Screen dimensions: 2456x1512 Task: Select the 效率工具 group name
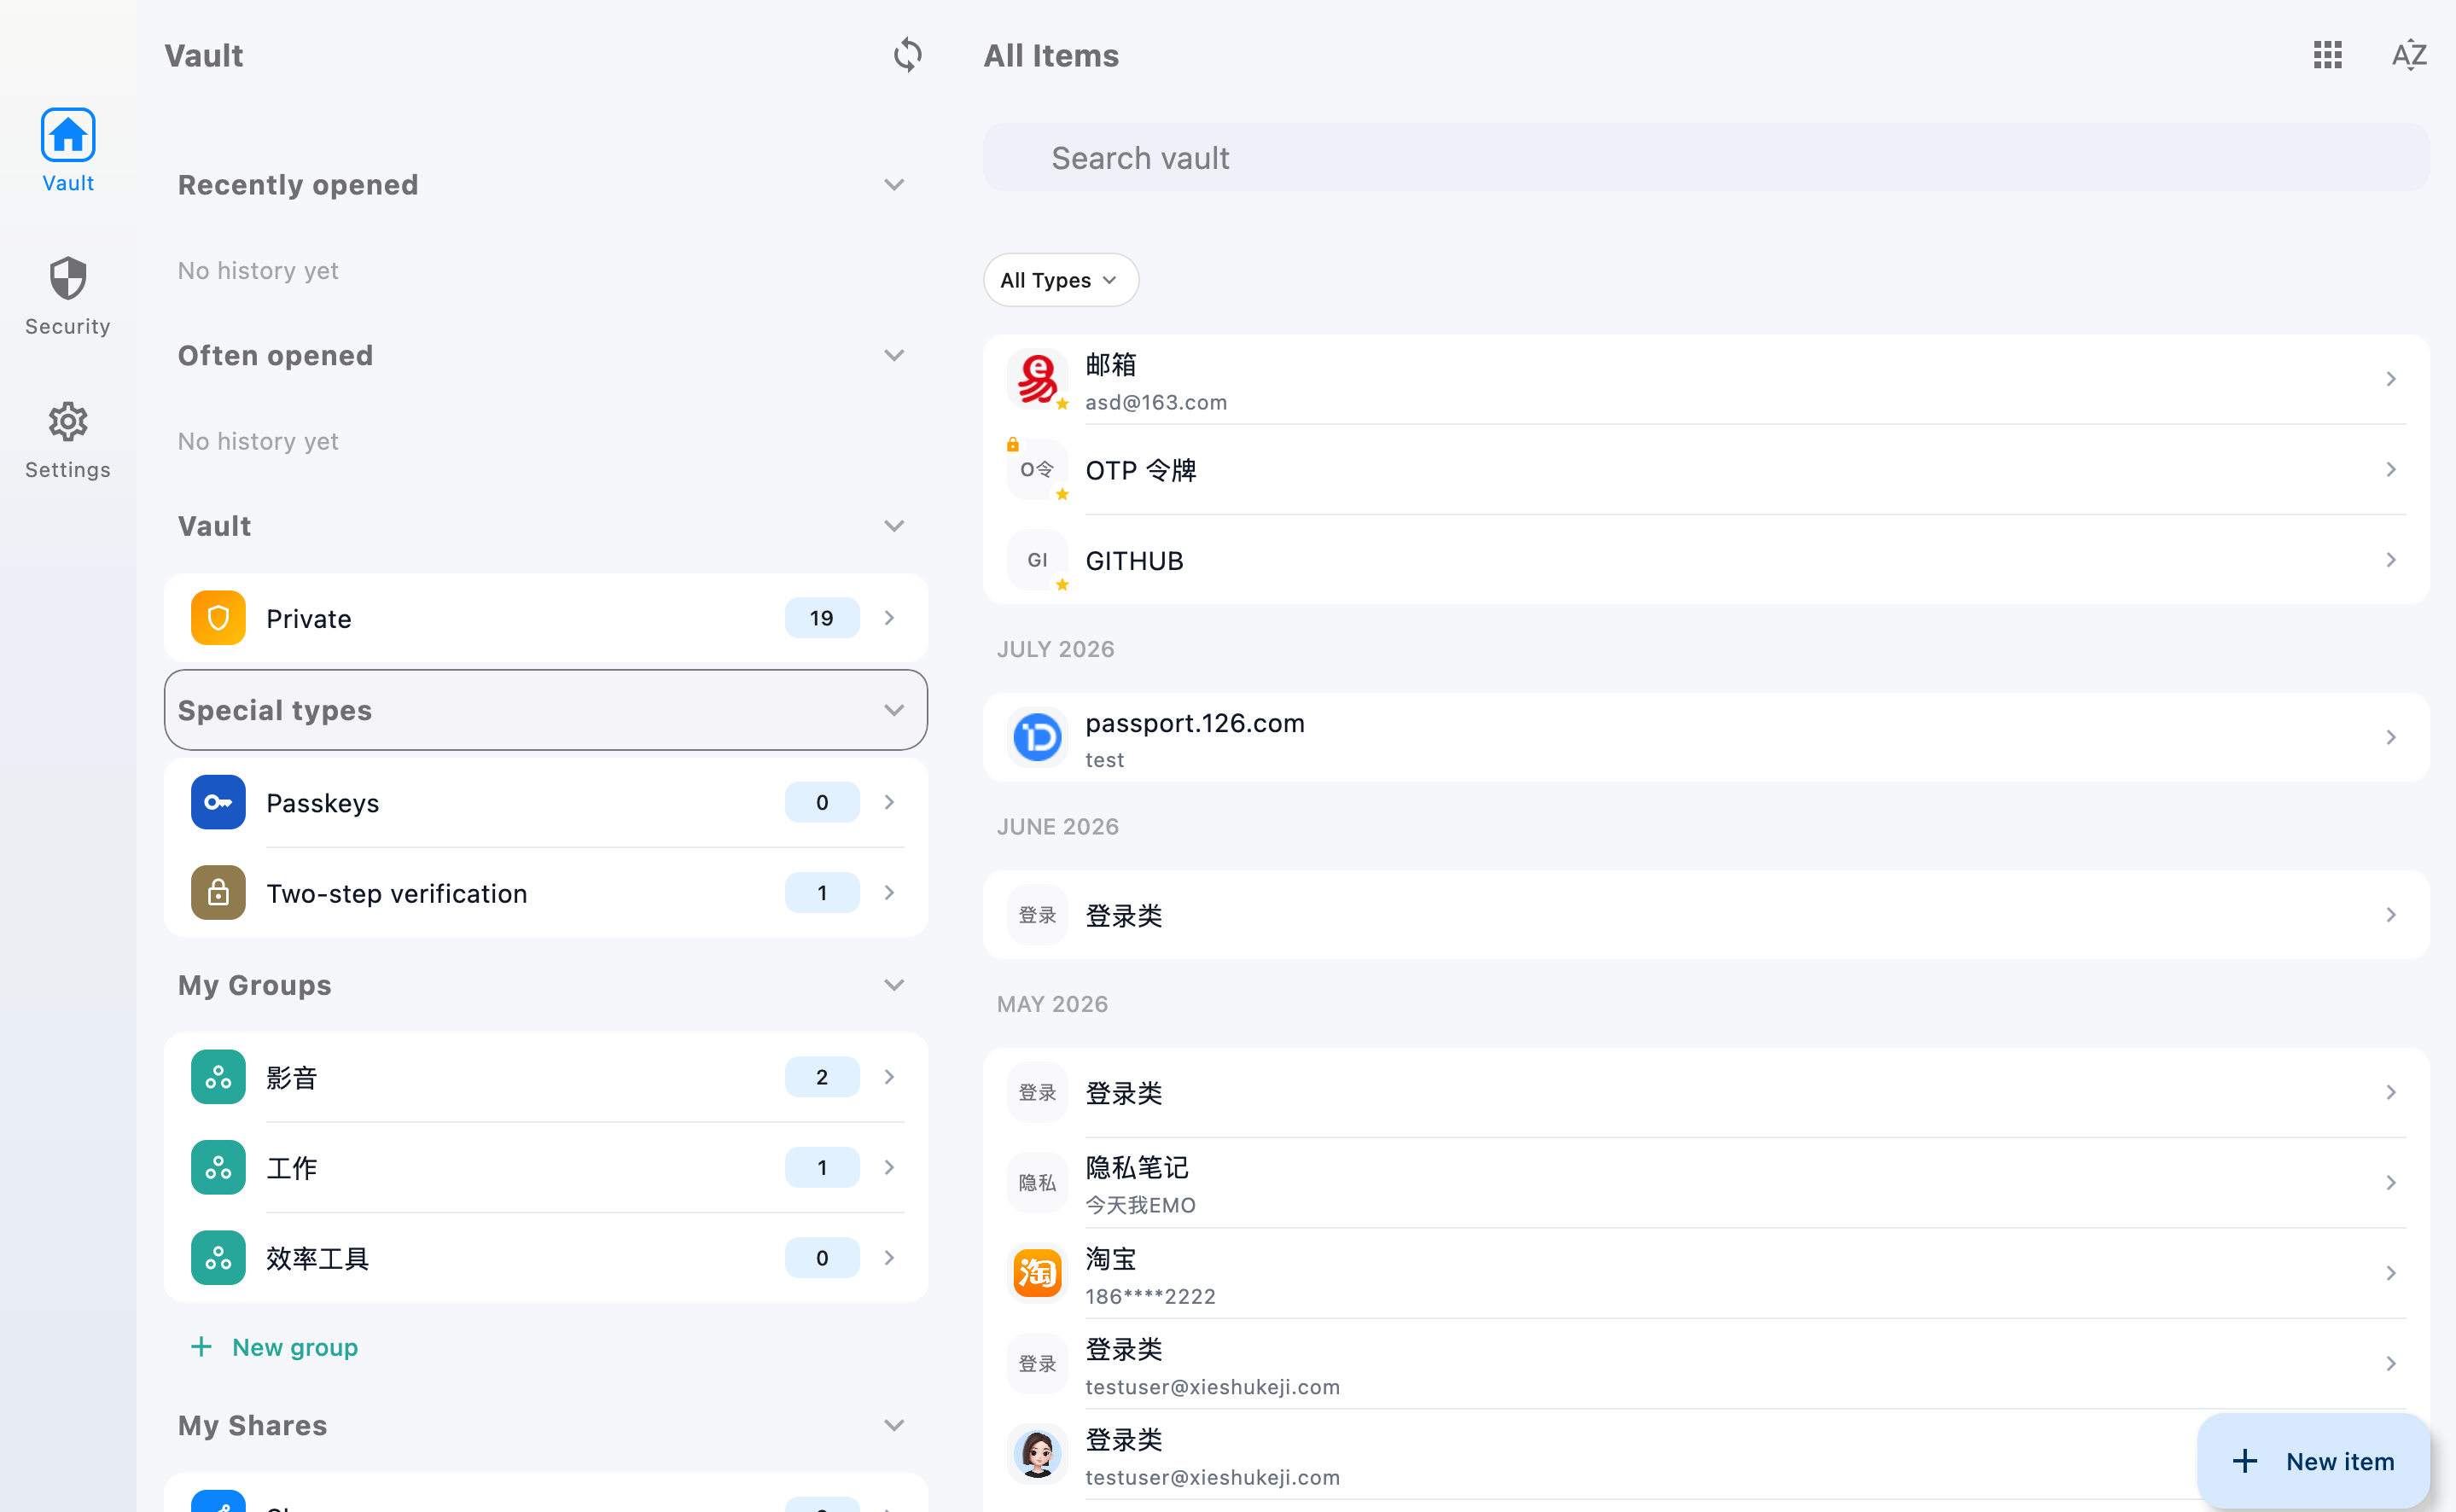[317, 1259]
